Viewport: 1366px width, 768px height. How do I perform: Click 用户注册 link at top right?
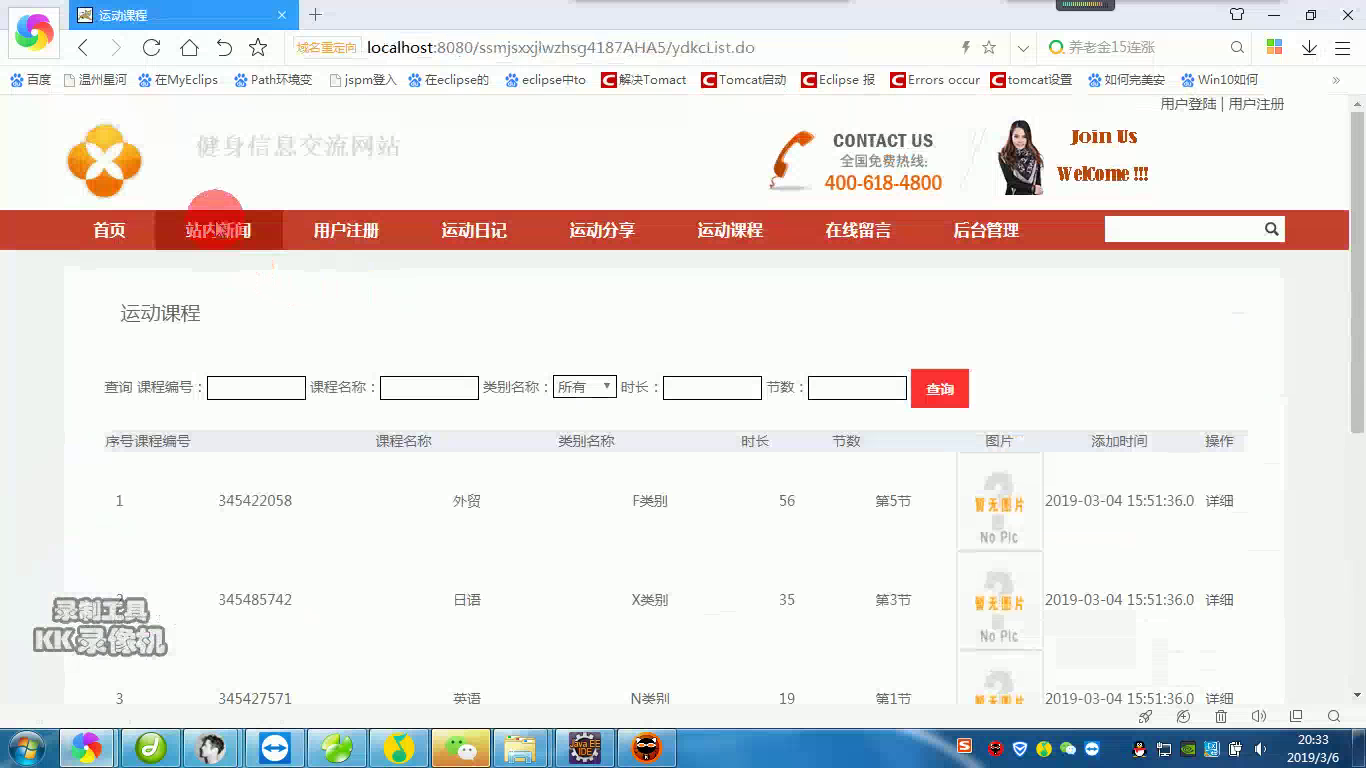(1256, 104)
